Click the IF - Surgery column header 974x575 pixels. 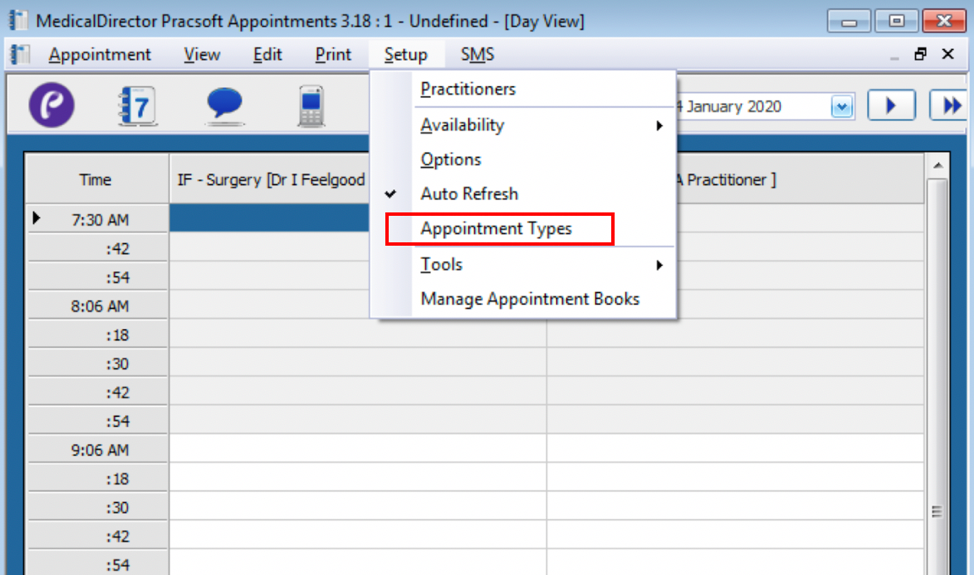[x=270, y=180]
